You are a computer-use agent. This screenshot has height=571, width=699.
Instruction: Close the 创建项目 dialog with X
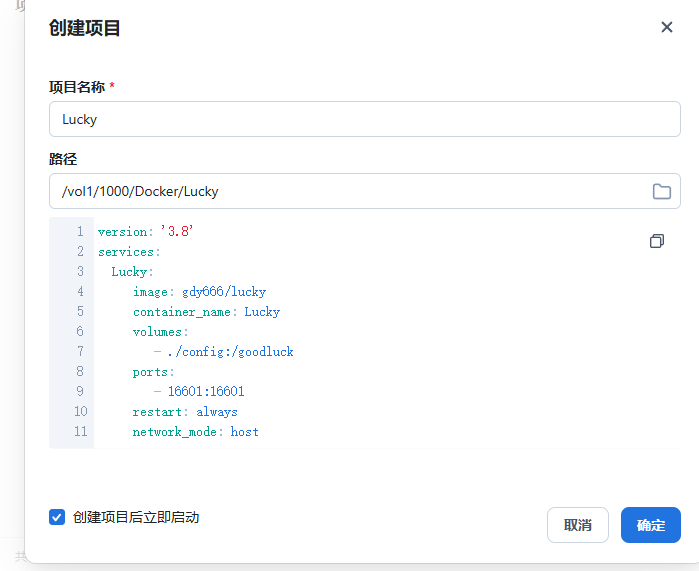667,27
